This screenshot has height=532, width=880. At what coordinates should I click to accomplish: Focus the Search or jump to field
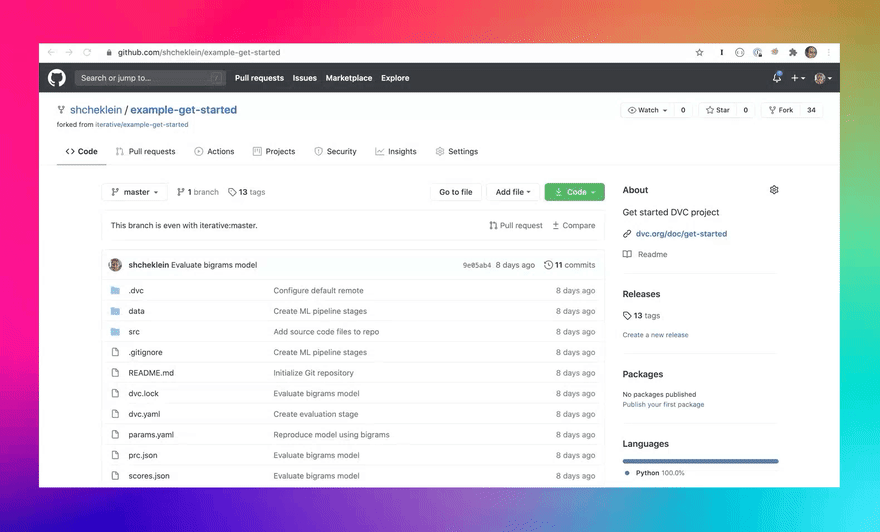pos(150,78)
